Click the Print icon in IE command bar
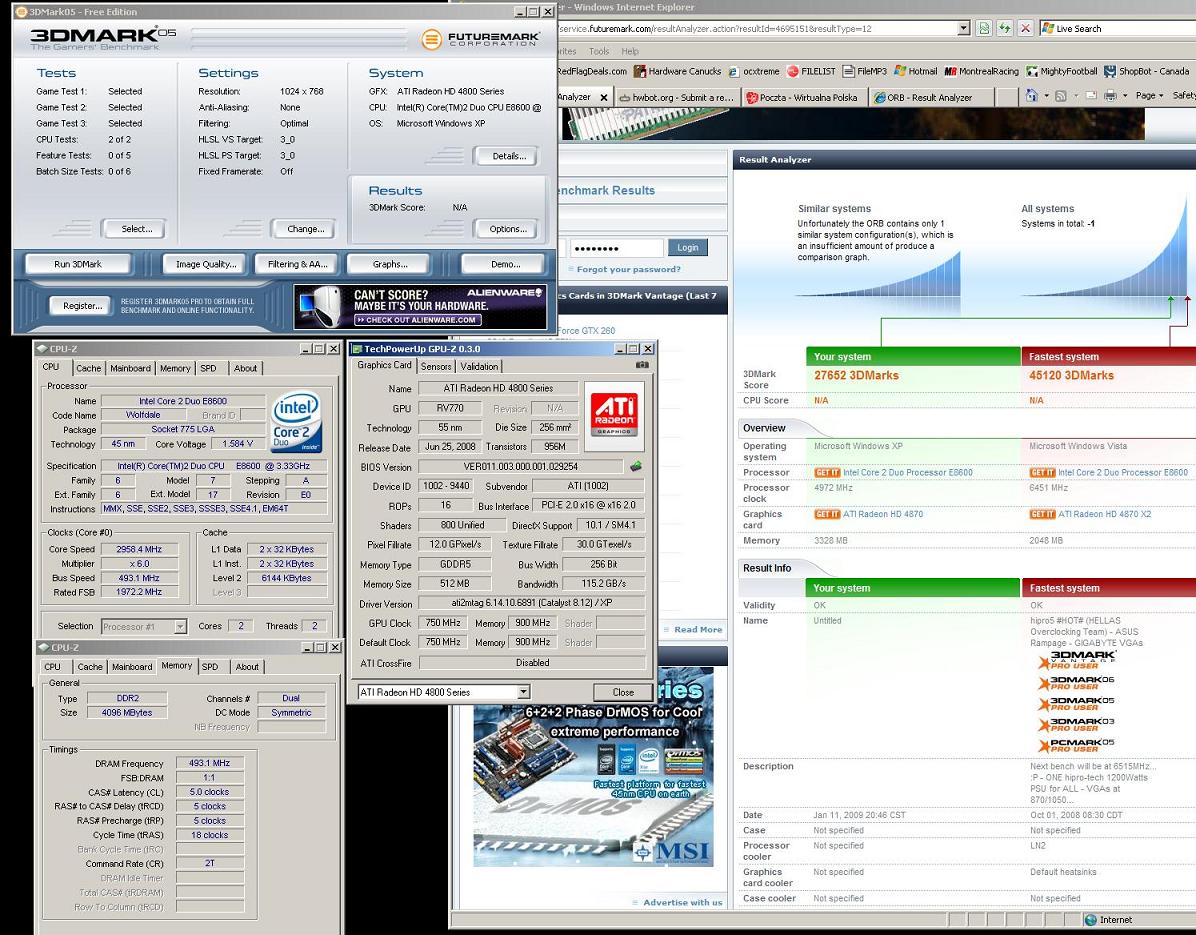This screenshot has width=1196, height=935. 1110,95
